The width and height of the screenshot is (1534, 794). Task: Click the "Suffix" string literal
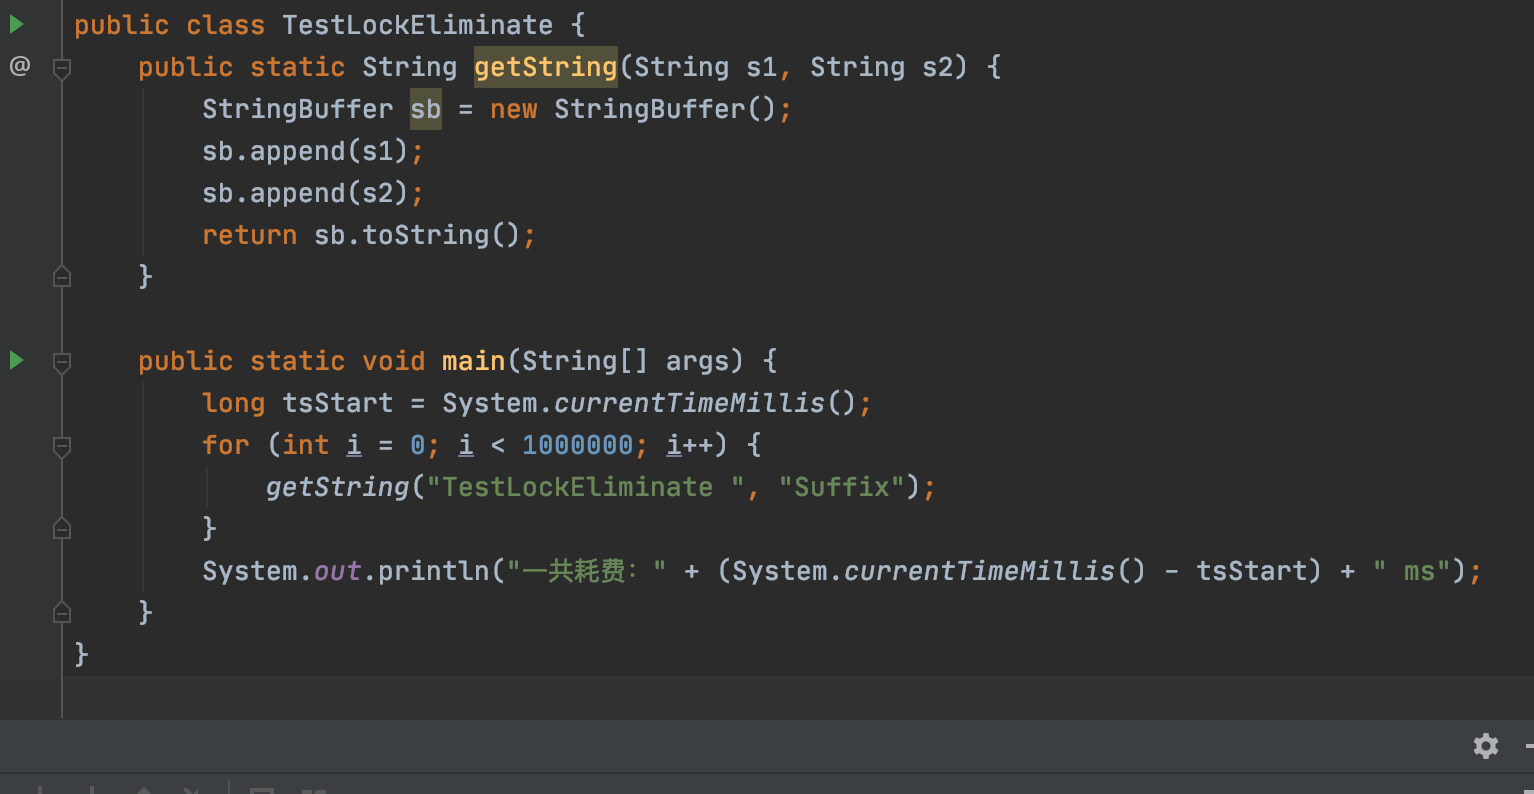[842, 487]
